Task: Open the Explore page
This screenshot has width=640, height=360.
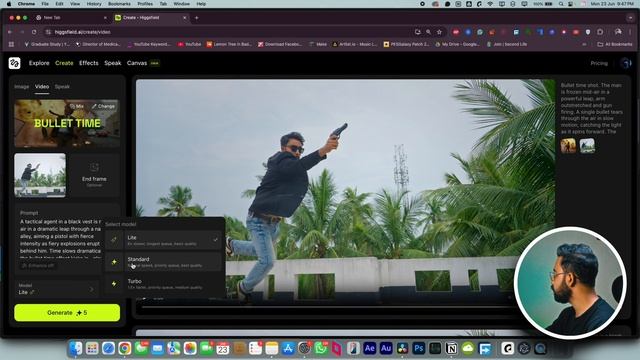Action: (x=39, y=63)
